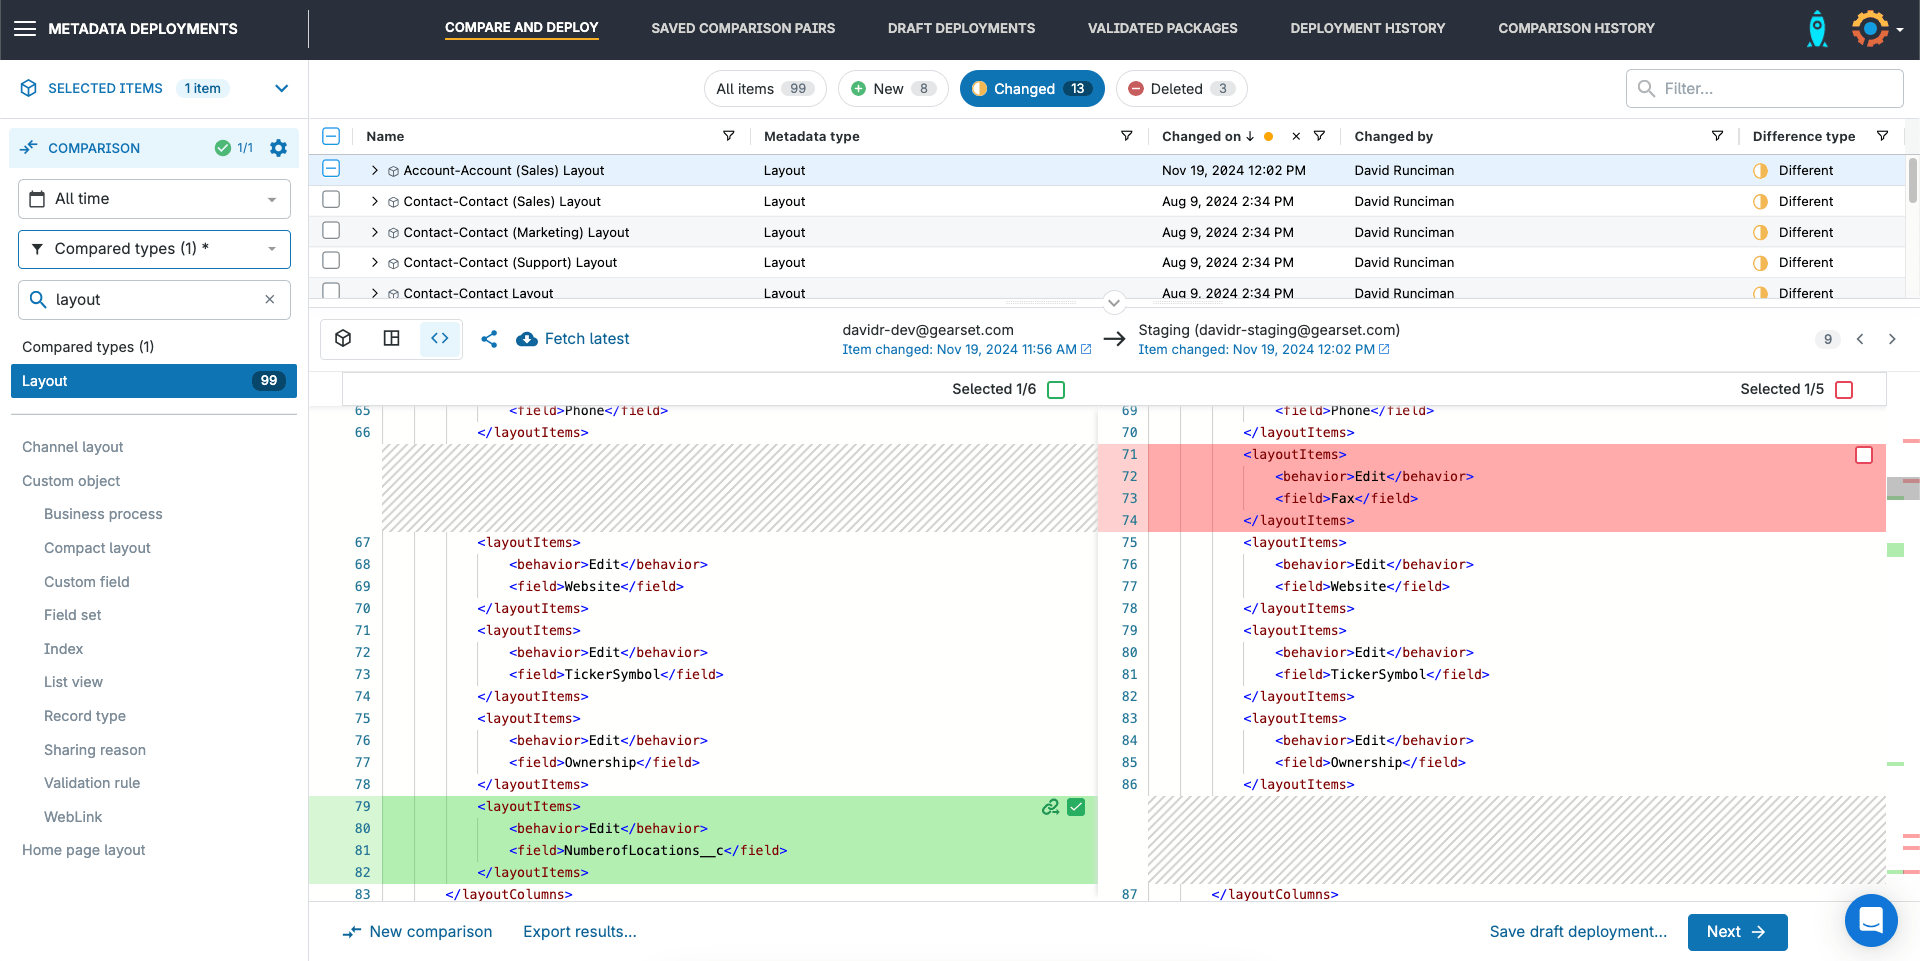1920x961 pixels.
Task: Open the hamburger navigation menu
Action: coord(25,29)
